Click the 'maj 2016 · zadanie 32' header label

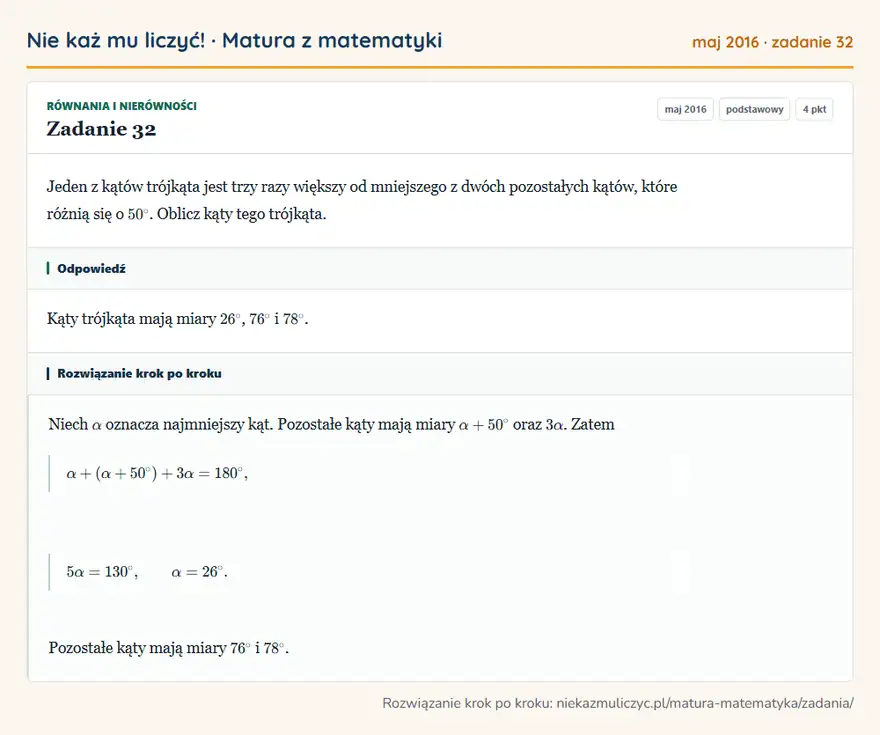(x=772, y=43)
